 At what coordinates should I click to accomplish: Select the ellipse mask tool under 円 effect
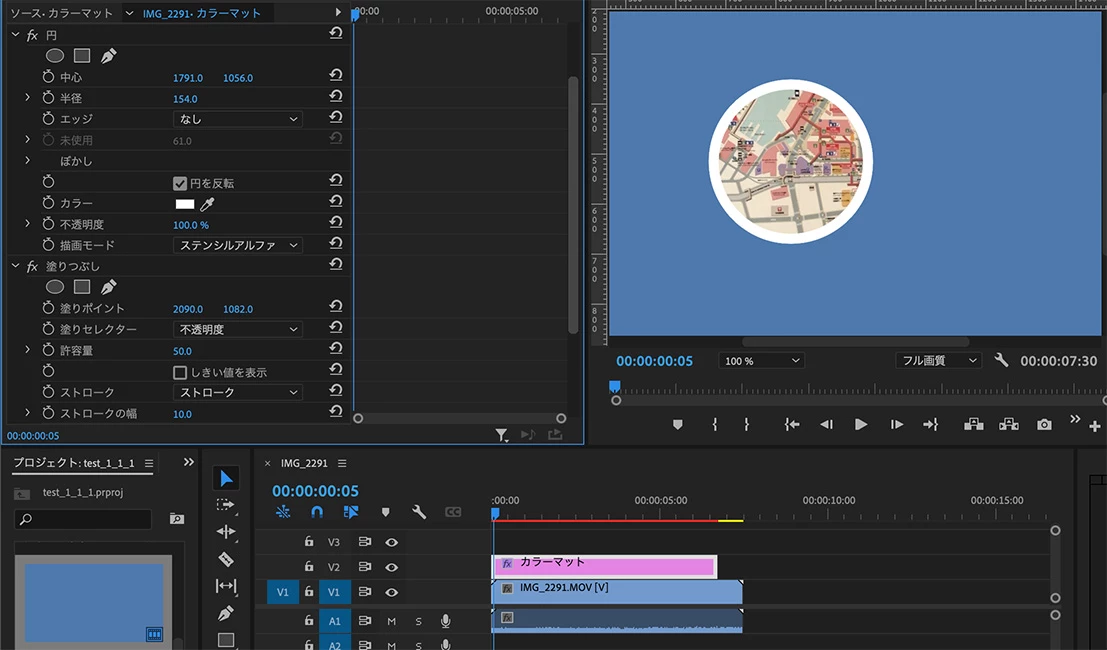point(55,56)
